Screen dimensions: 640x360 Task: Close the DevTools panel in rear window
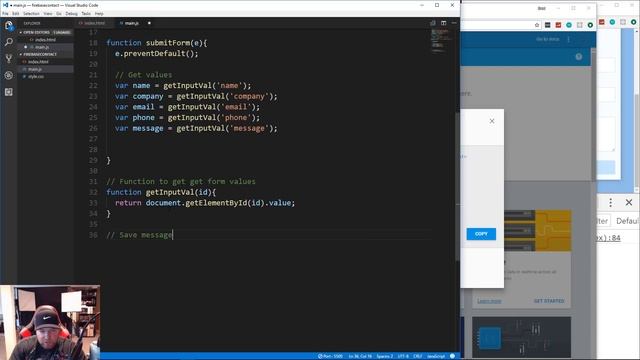[x=629, y=202]
